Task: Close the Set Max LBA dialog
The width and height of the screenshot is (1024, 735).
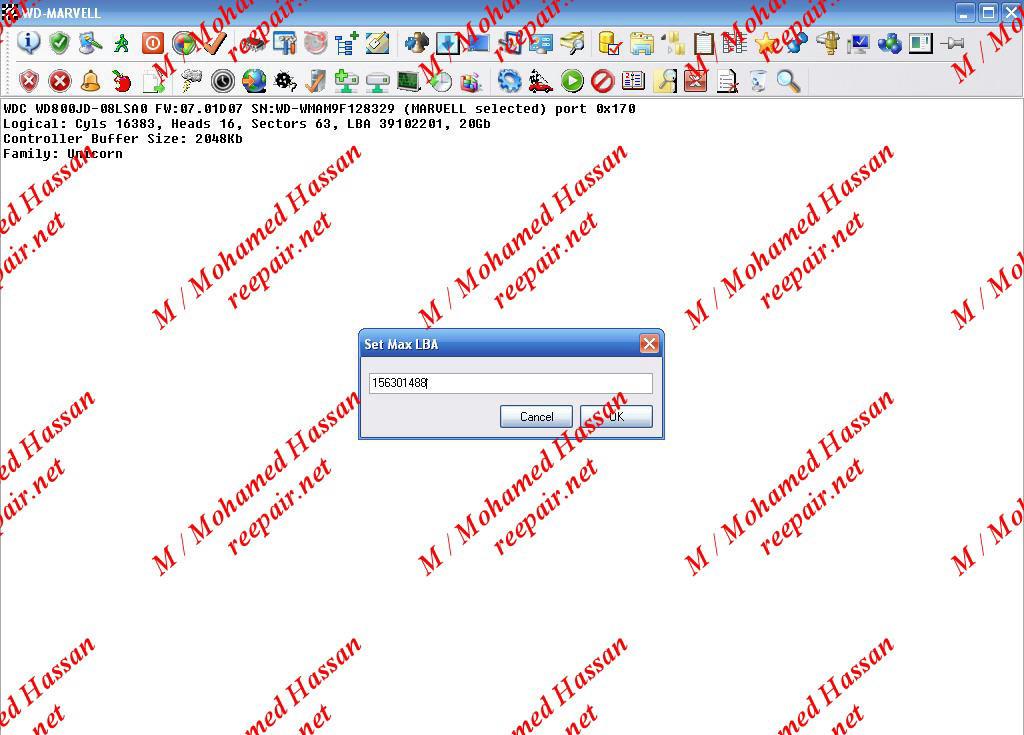Action: click(x=649, y=344)
